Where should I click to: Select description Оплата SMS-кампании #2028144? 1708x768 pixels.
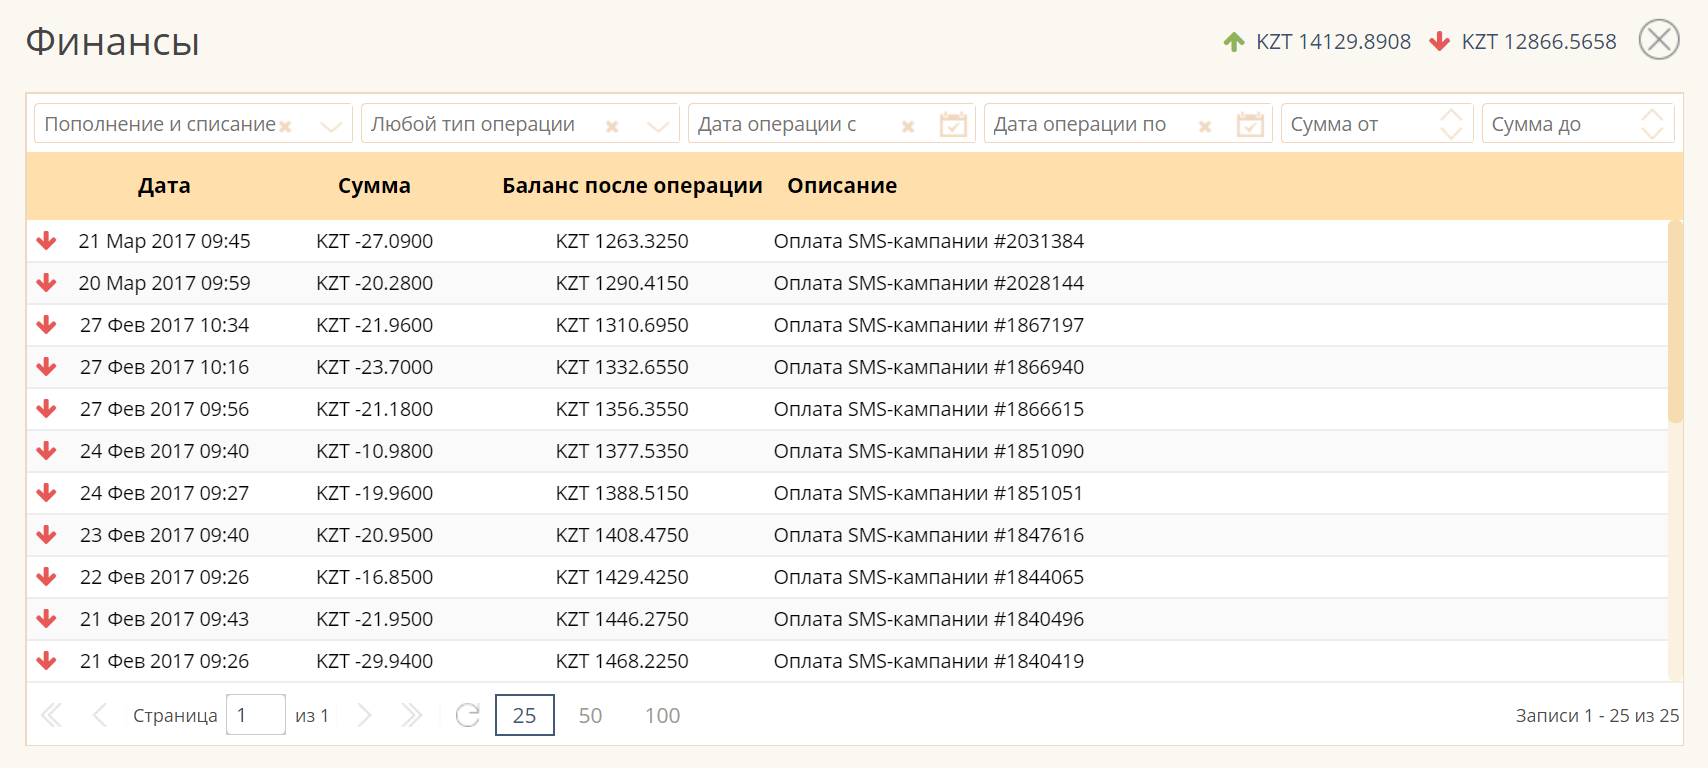point(929,283)
